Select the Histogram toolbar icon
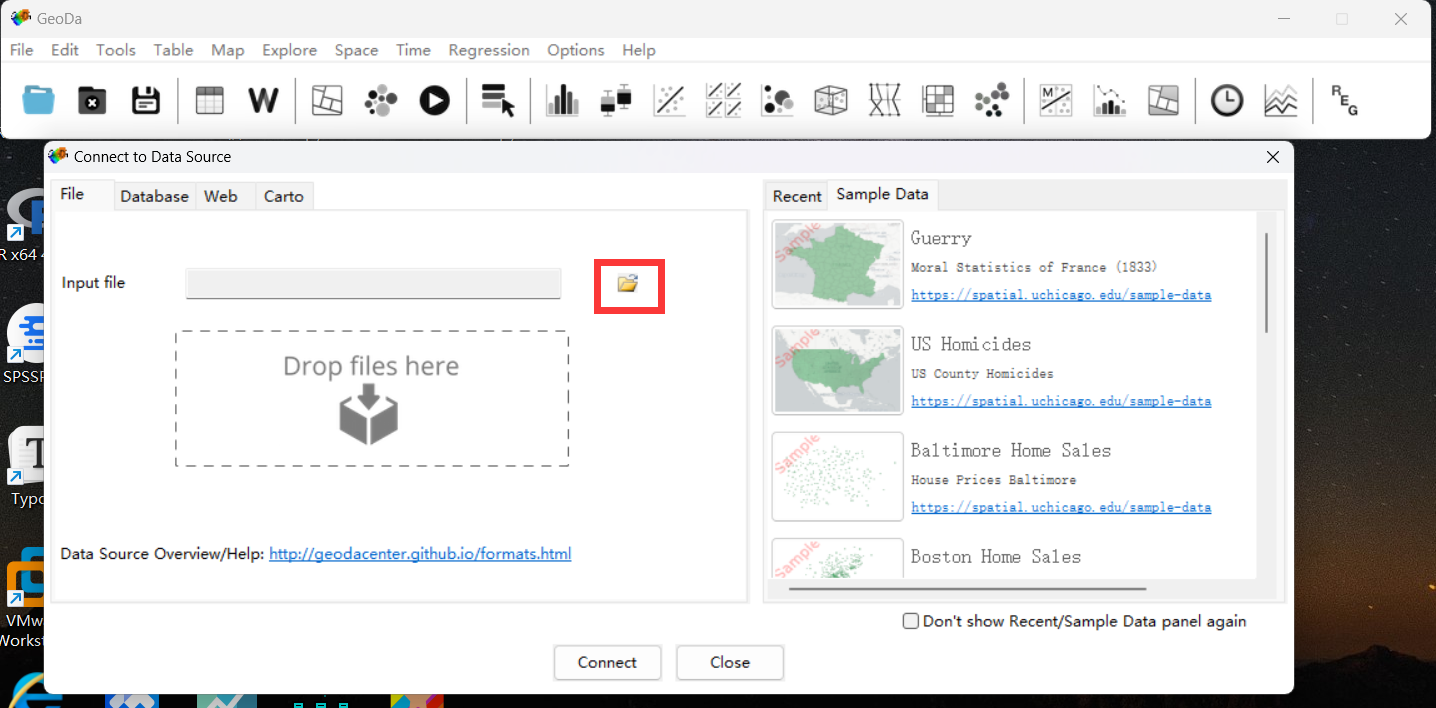Screen dimensions: 1436x708 point(562,100)
